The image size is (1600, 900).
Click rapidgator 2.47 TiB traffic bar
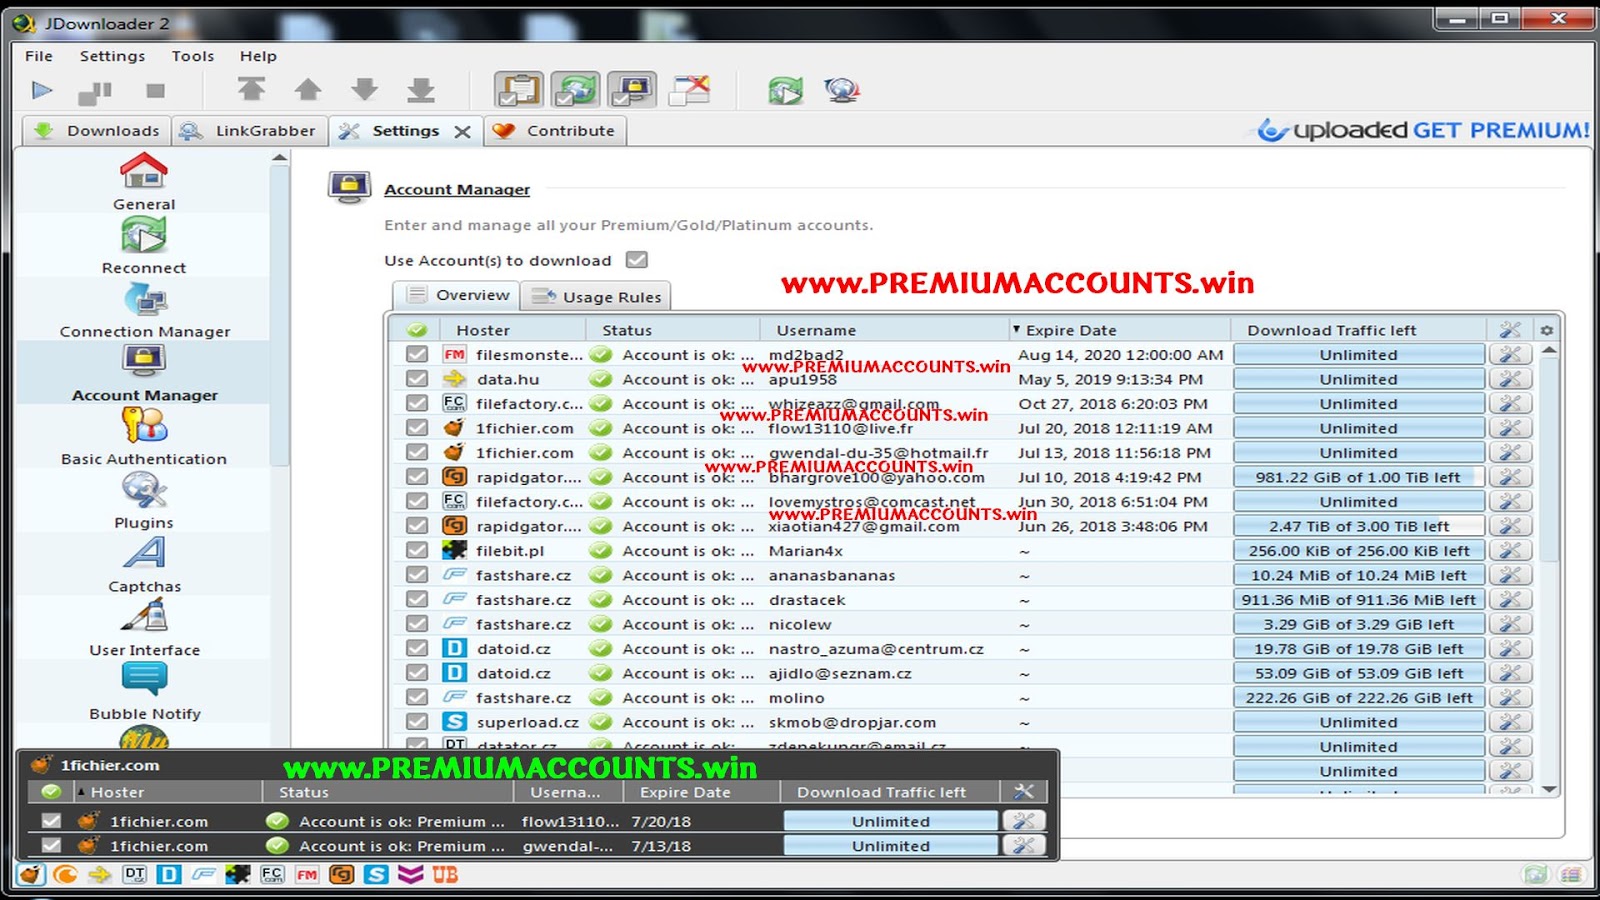coord(1358,526)
